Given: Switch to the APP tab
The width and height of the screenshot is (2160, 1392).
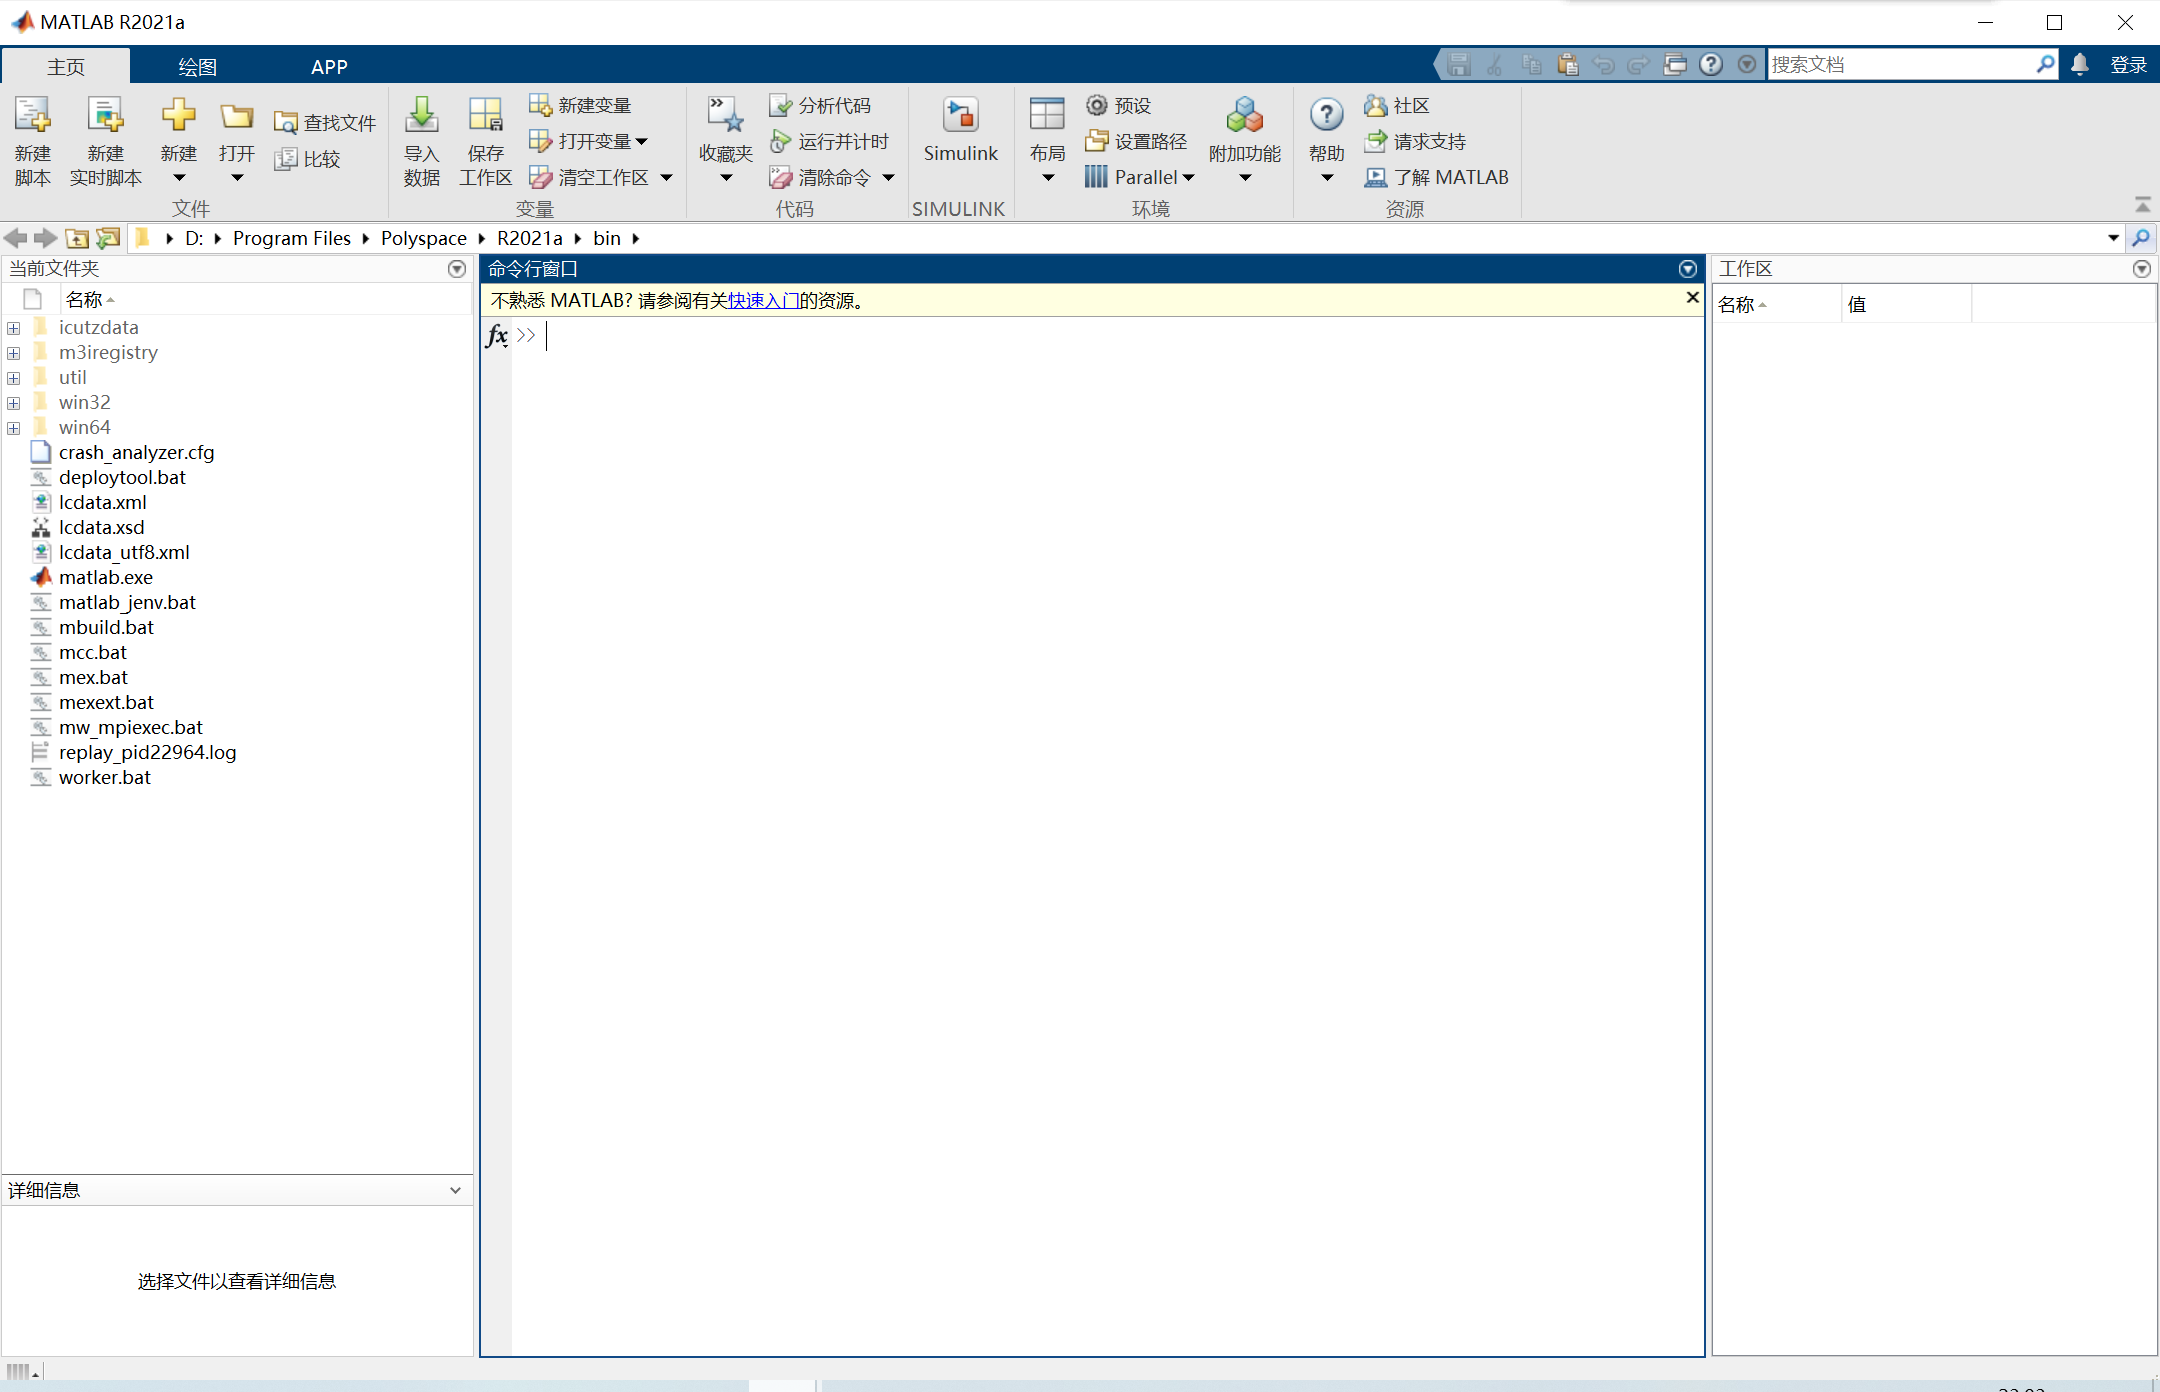Looking at the screenshot, I should 329,67.
